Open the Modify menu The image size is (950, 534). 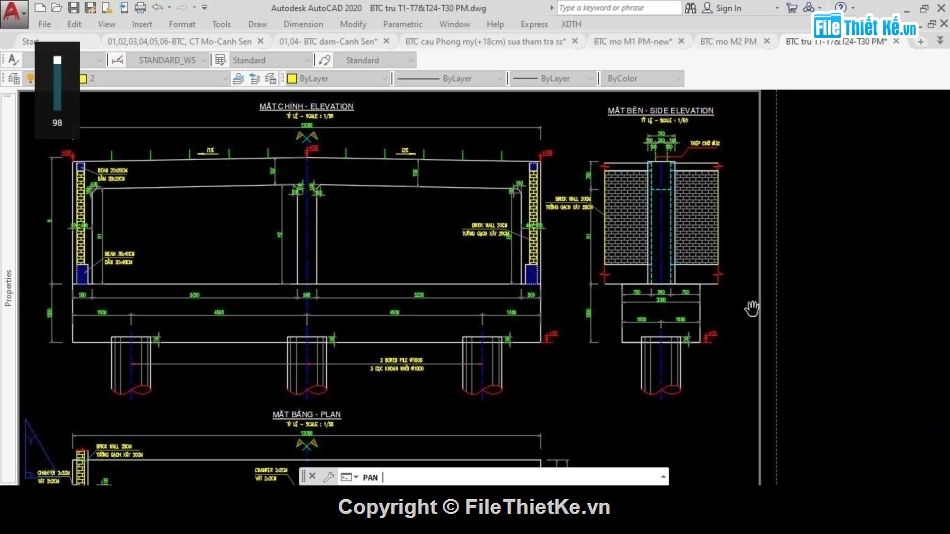click(353, 24)
